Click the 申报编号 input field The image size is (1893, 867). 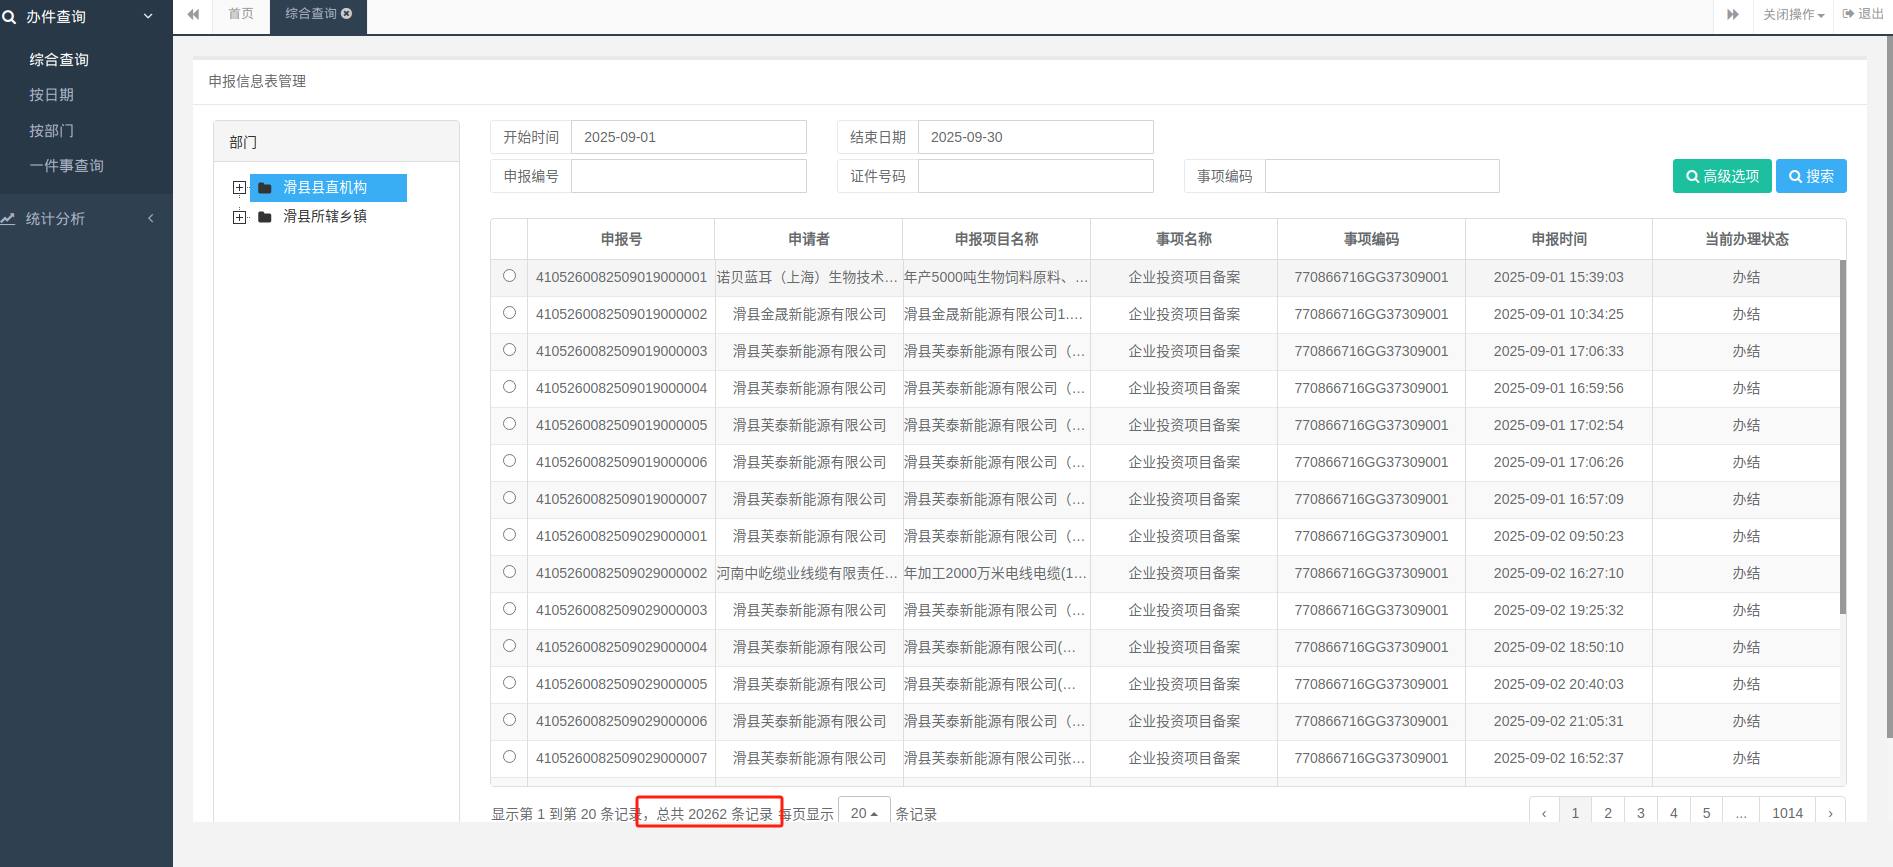tap(688, 176)
